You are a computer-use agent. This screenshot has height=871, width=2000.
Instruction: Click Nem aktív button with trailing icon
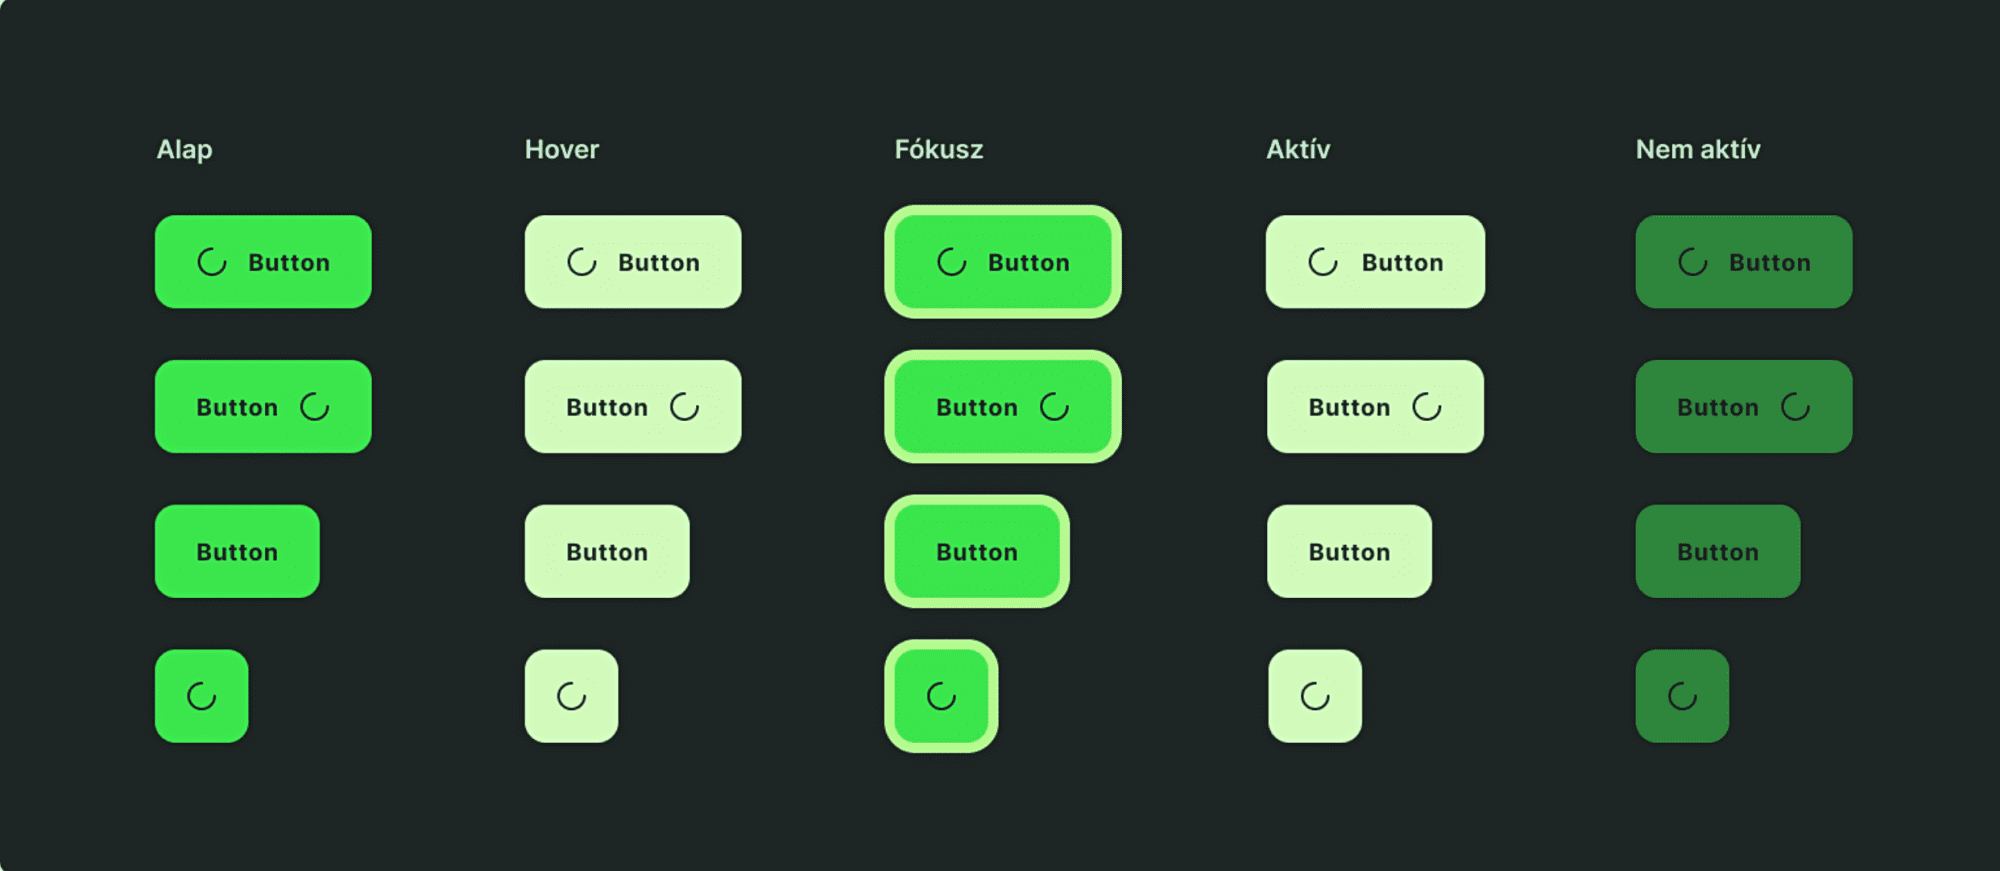(x=1744, y=406)
